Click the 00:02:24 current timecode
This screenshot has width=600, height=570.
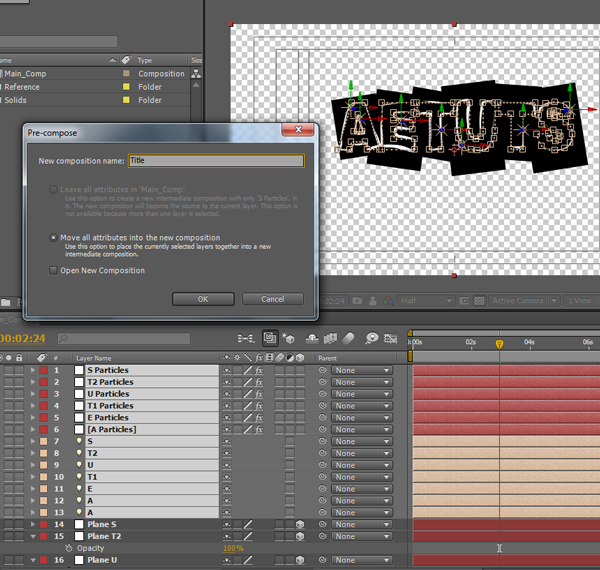pos(23,339)
